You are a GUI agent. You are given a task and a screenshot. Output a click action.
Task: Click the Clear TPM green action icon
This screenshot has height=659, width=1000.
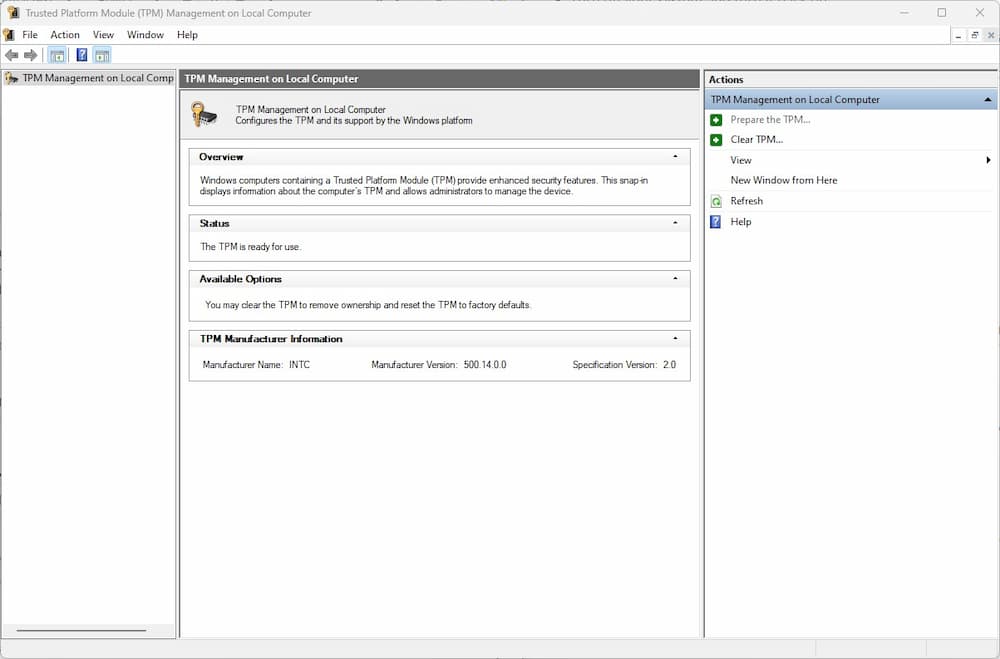pos(714,139)
